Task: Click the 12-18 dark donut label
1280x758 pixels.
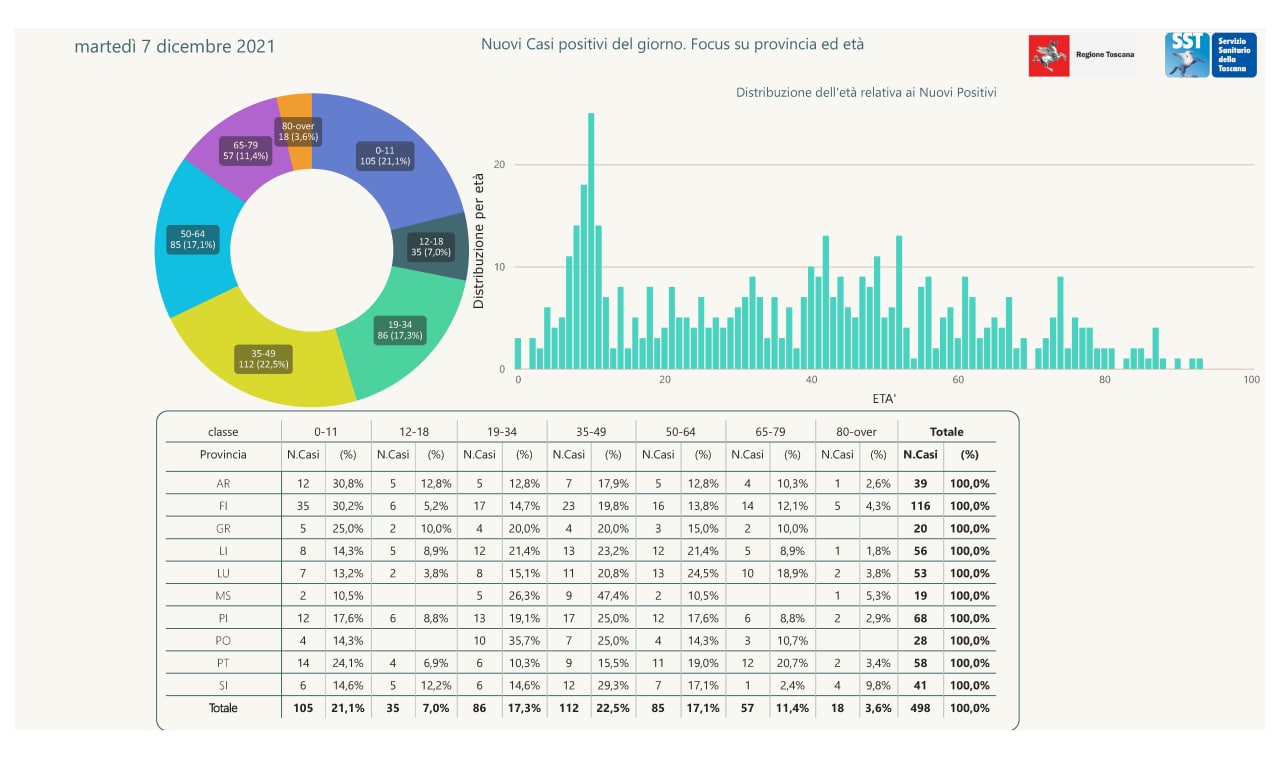Action: [x=431, y=247]
